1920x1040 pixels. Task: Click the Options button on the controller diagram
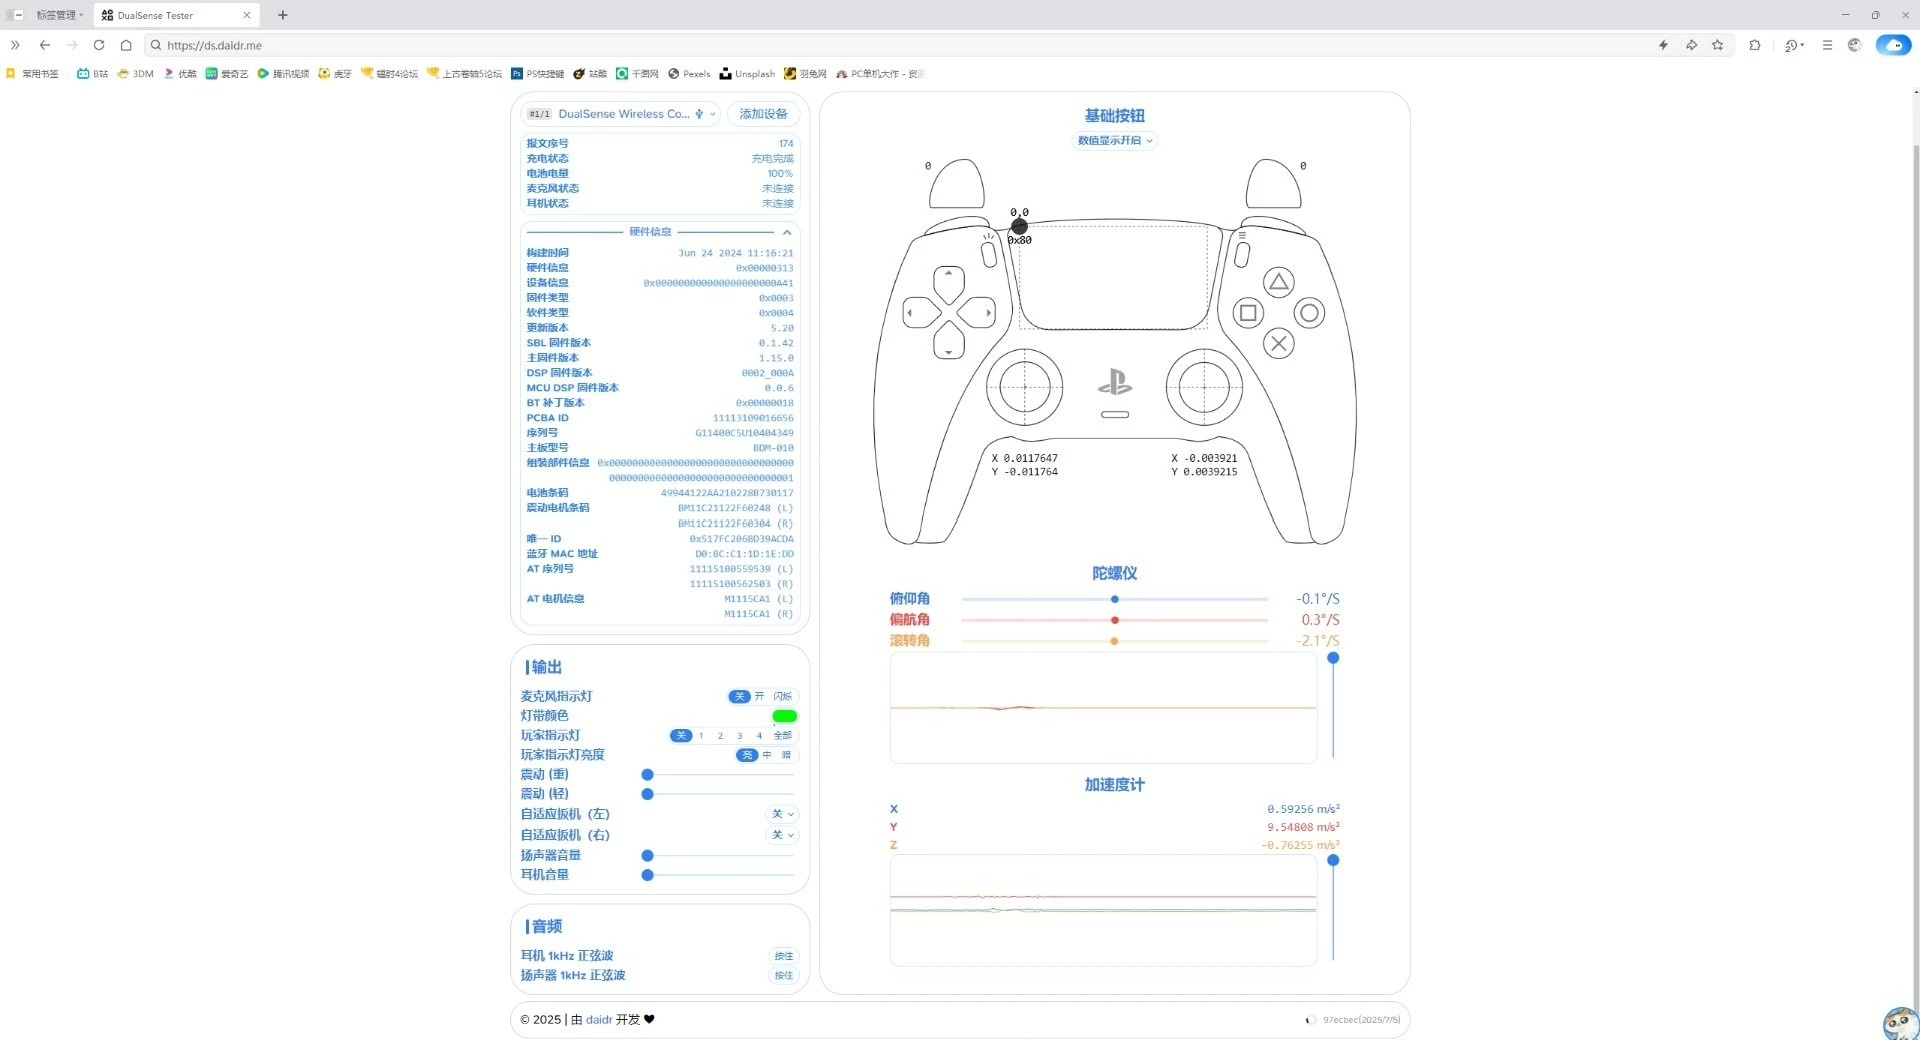point(1241,254)
